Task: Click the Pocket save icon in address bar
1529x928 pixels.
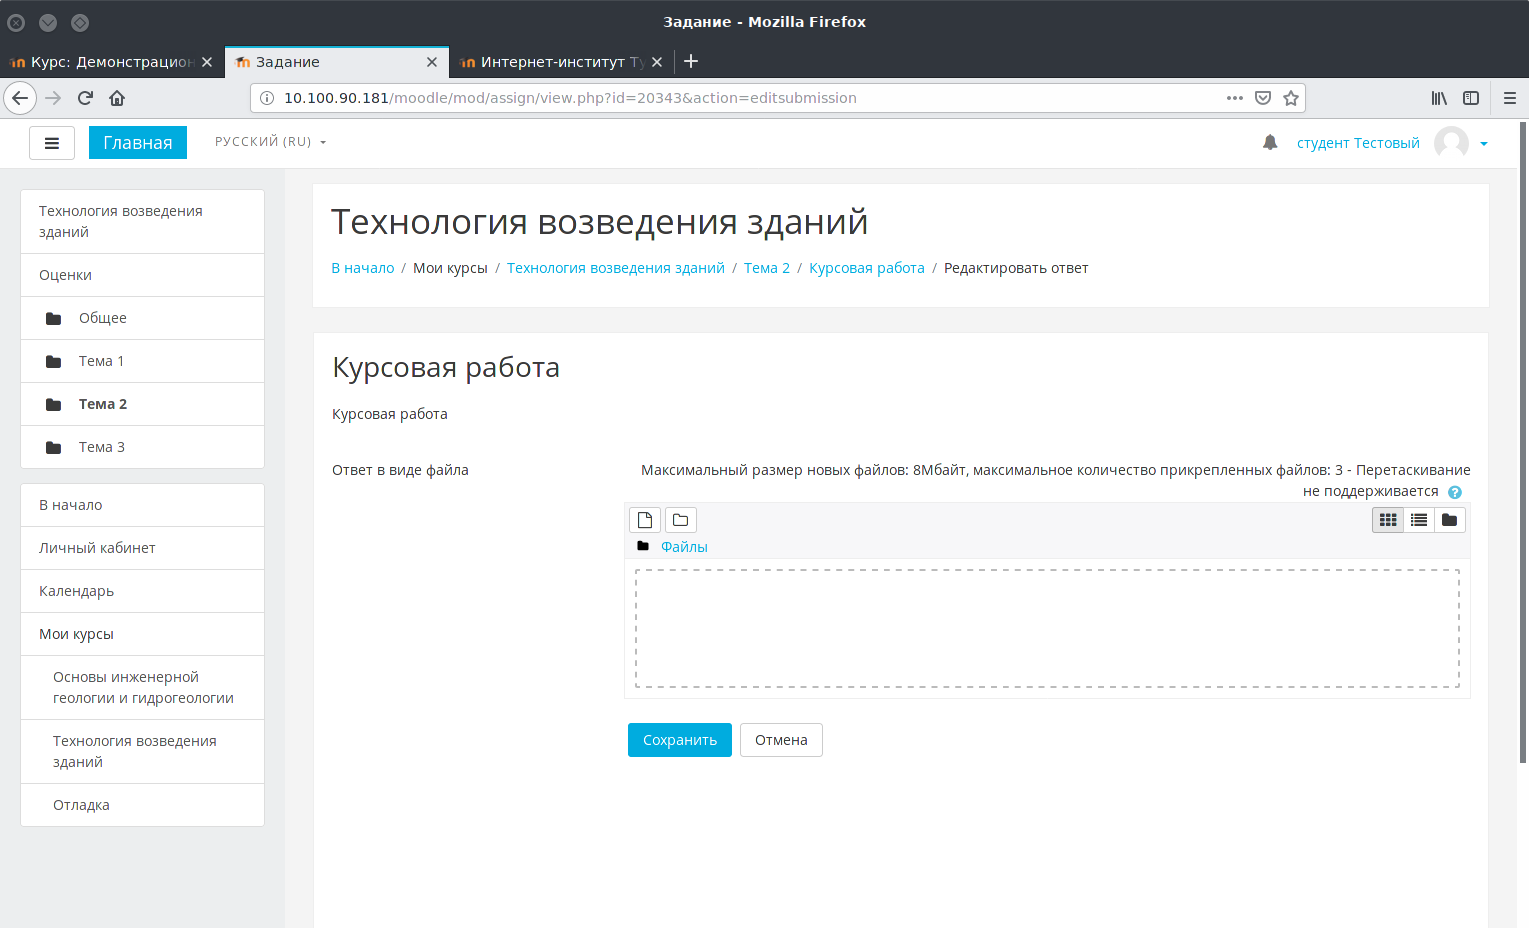Action: tap(1263, 98)
